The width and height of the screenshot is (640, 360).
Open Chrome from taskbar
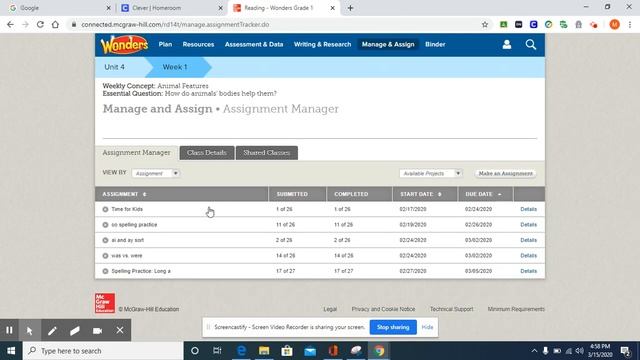click(379, 351)
